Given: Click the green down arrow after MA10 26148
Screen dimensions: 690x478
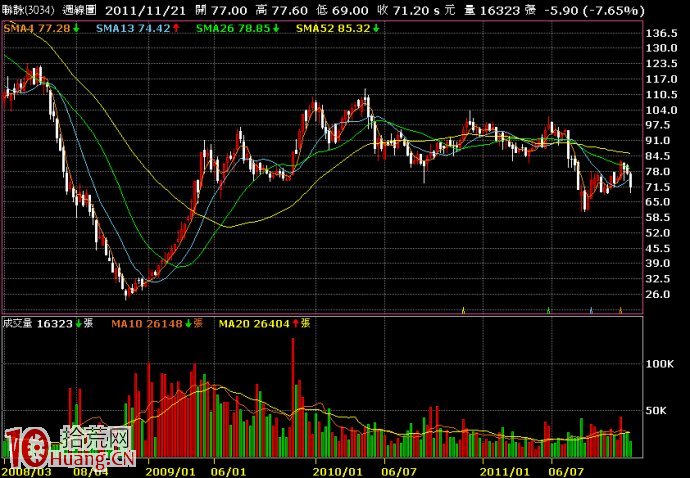Looking at the screenshot, I should click(188, 324).
